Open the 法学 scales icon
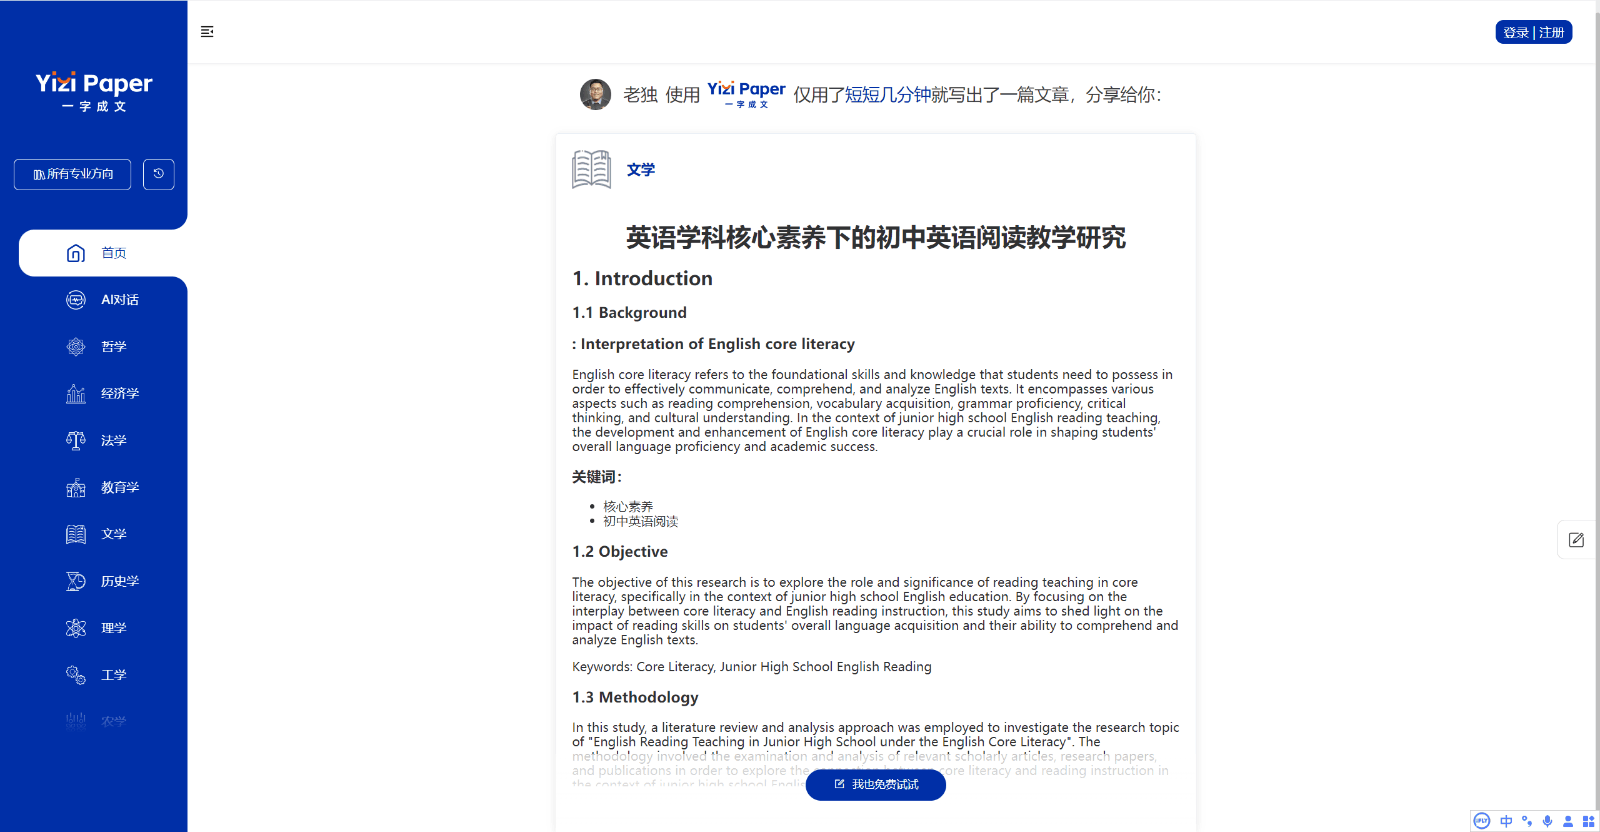This screenshot has width=1600, height=832. click(x=76, y=441)
